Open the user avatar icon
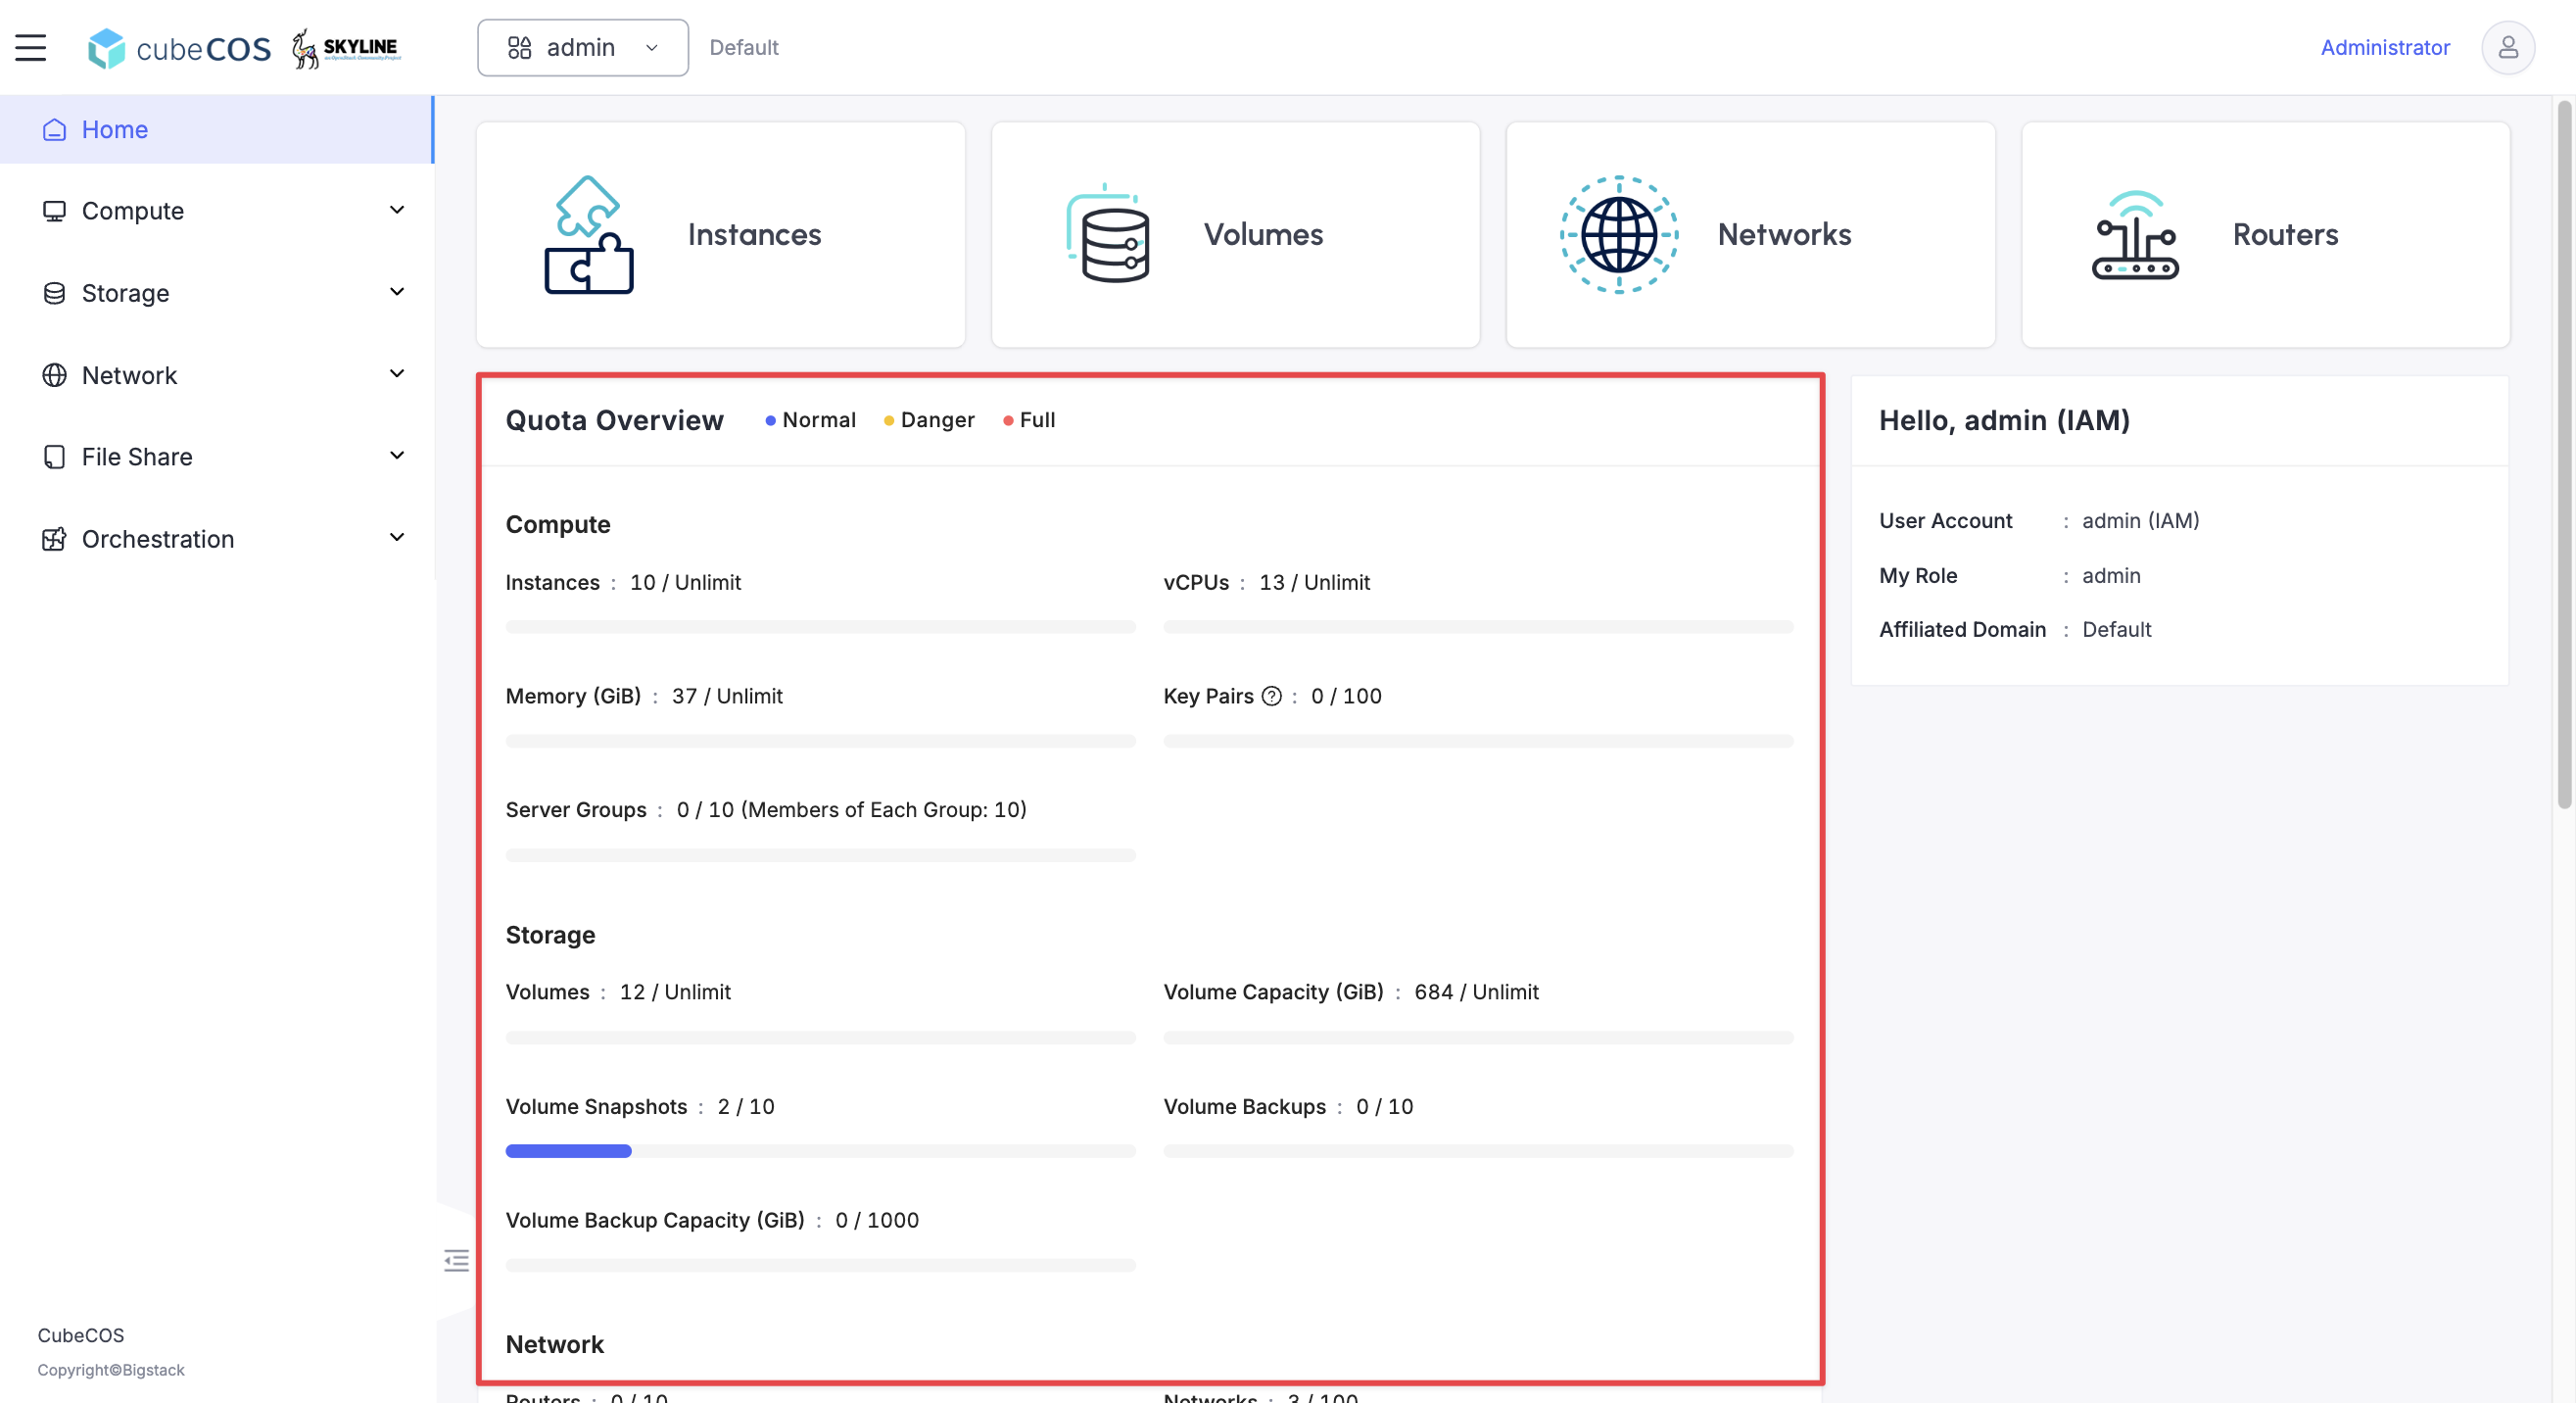The width and height of the screenshot is (2576, 1403). click(2508, 47)
